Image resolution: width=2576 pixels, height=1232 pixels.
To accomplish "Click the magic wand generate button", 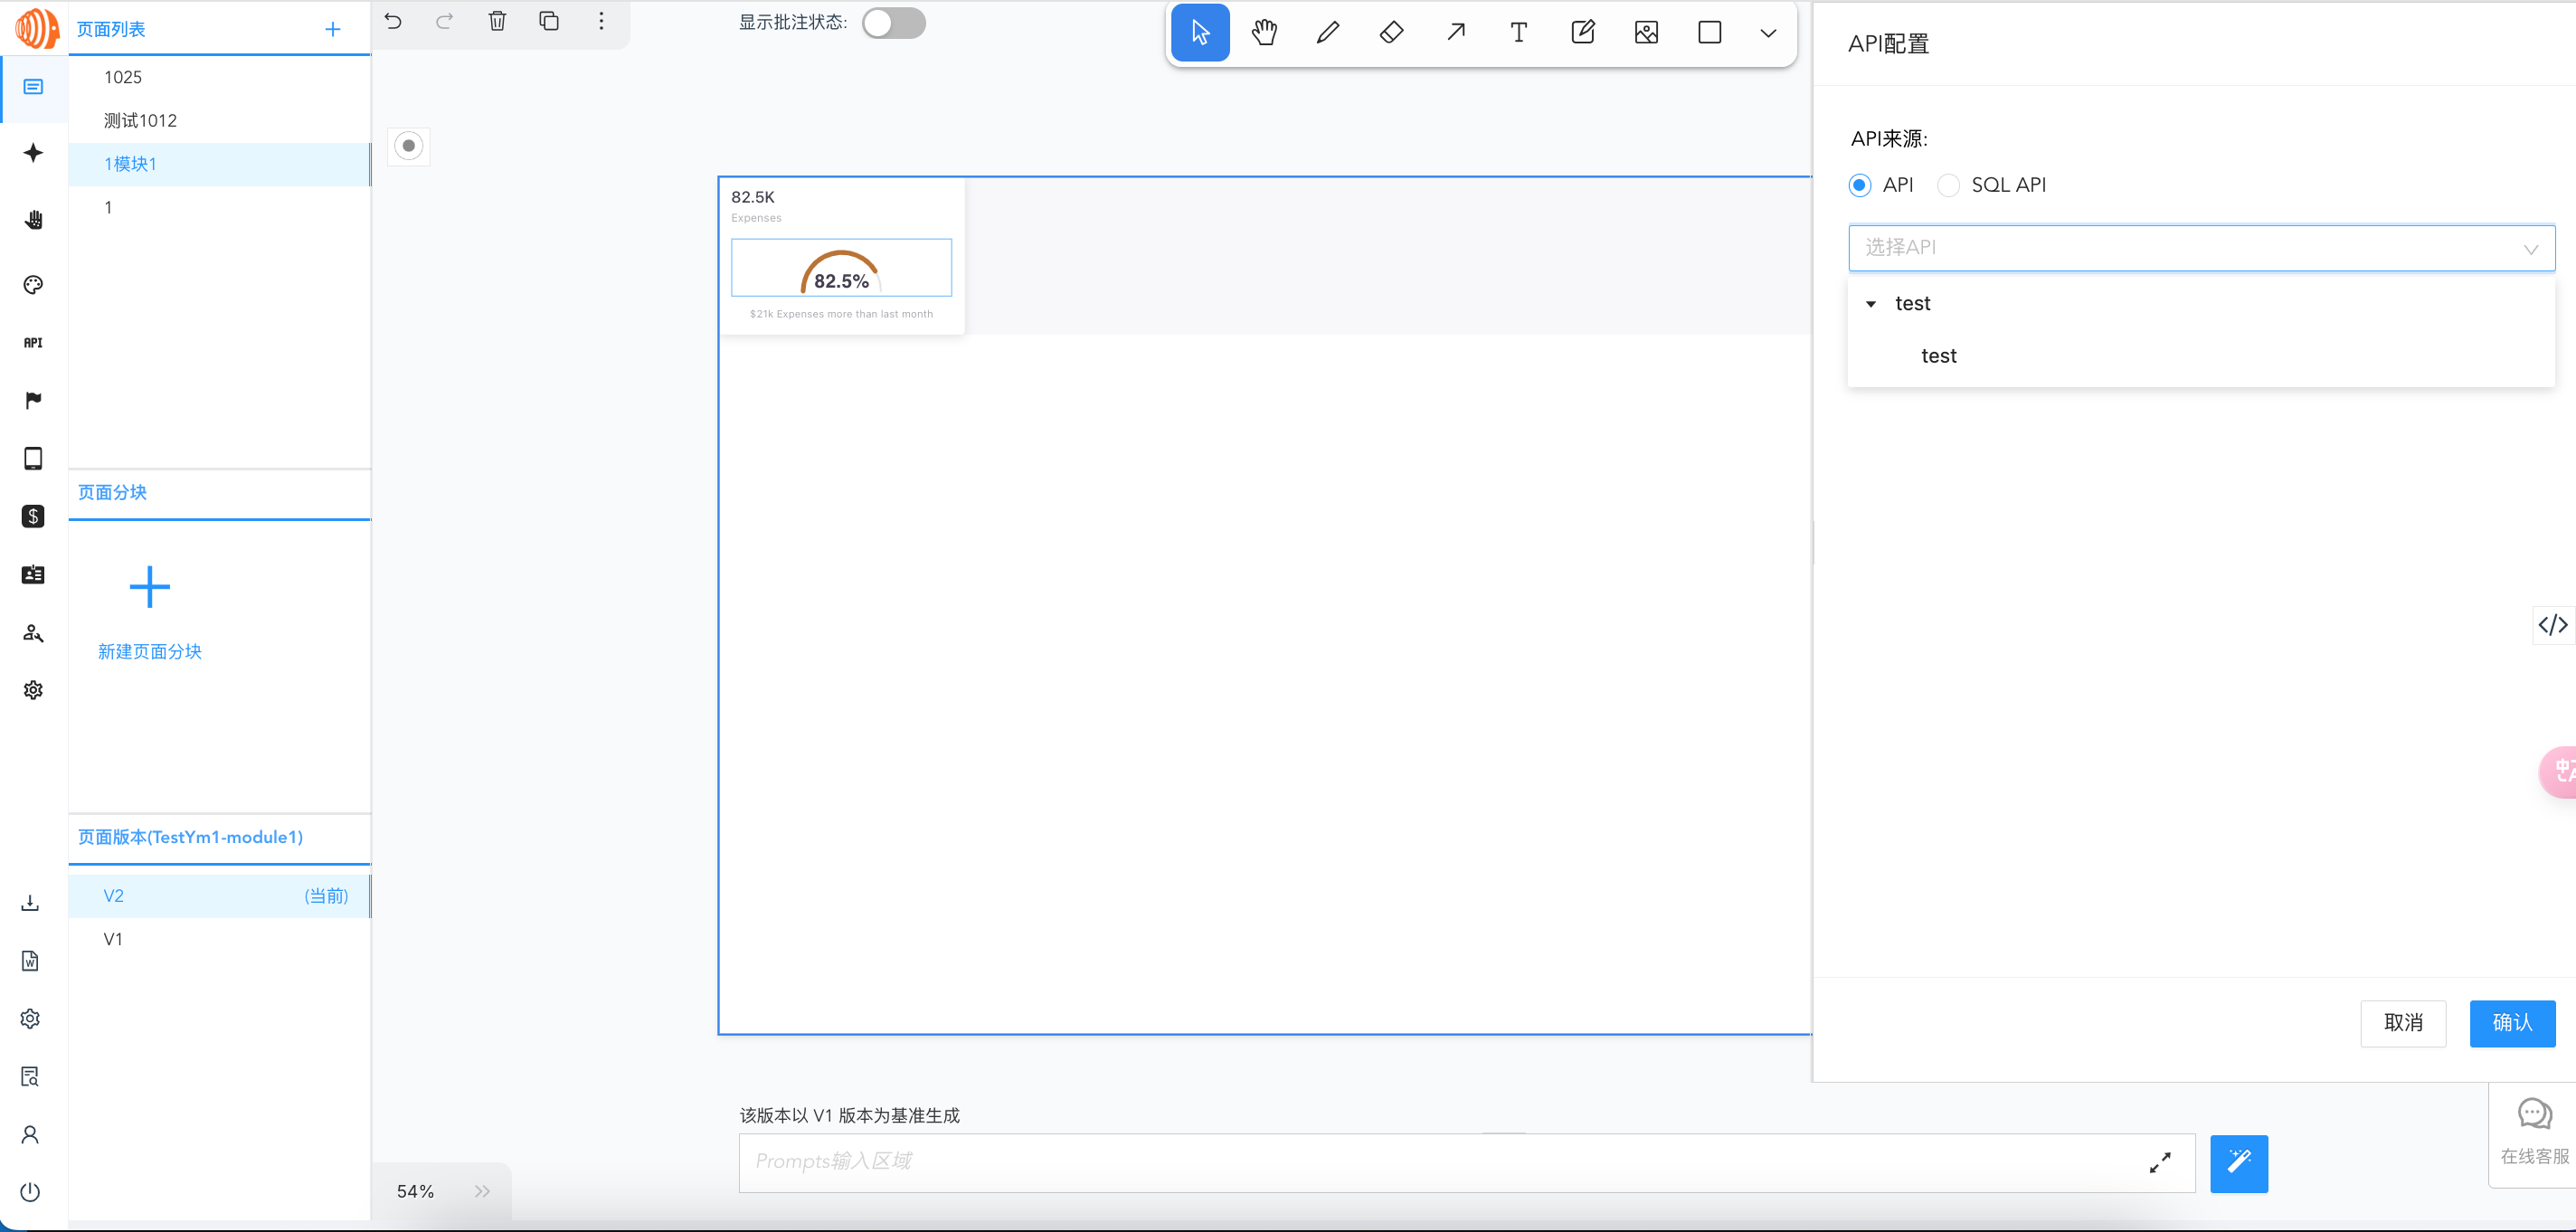I will (2238, 1162).
